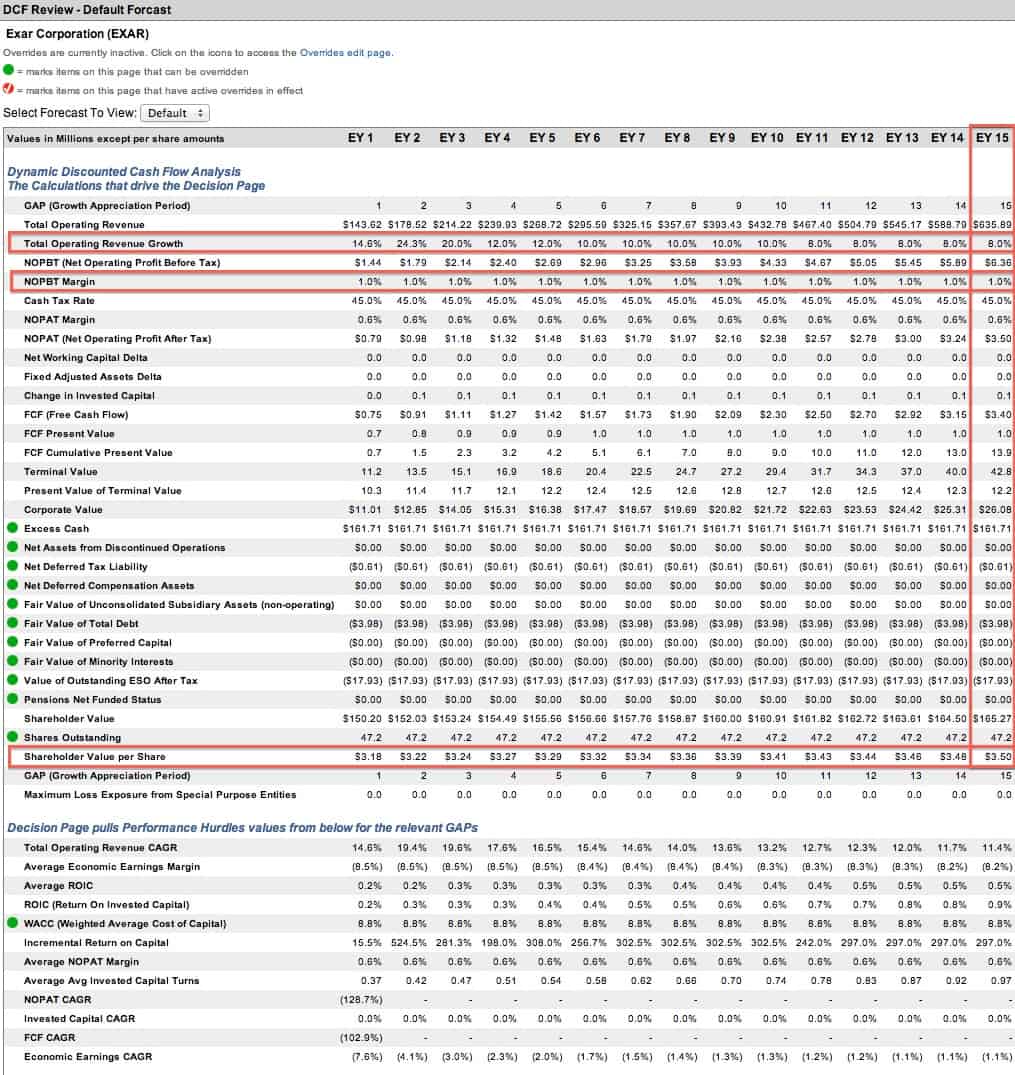The height and width of the screenshot is (1075, 1015).
Task: Click the EY 15 column header
Action: [x=992, y=138]
